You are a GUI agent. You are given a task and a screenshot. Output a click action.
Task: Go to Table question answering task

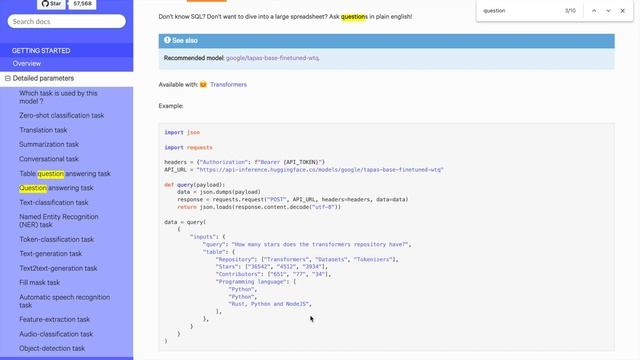pyautogui.click(x=65, y=173)
